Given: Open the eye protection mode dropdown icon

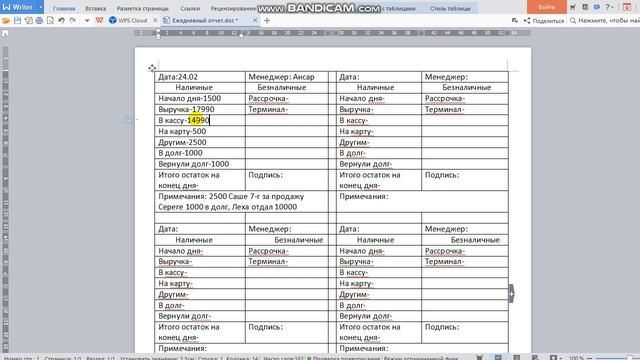Looking at the screenshot, I should pyautogui.click(x=555, y=358).
